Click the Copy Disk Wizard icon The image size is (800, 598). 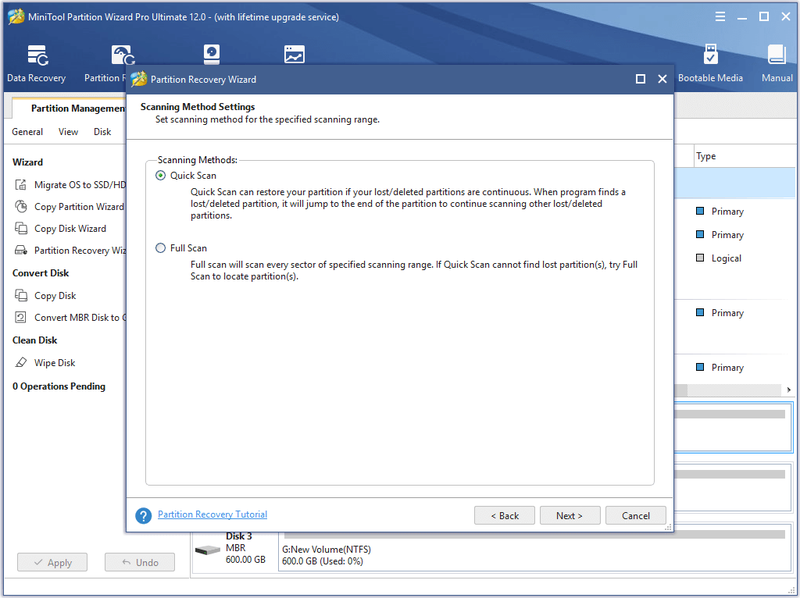[21, 228]
